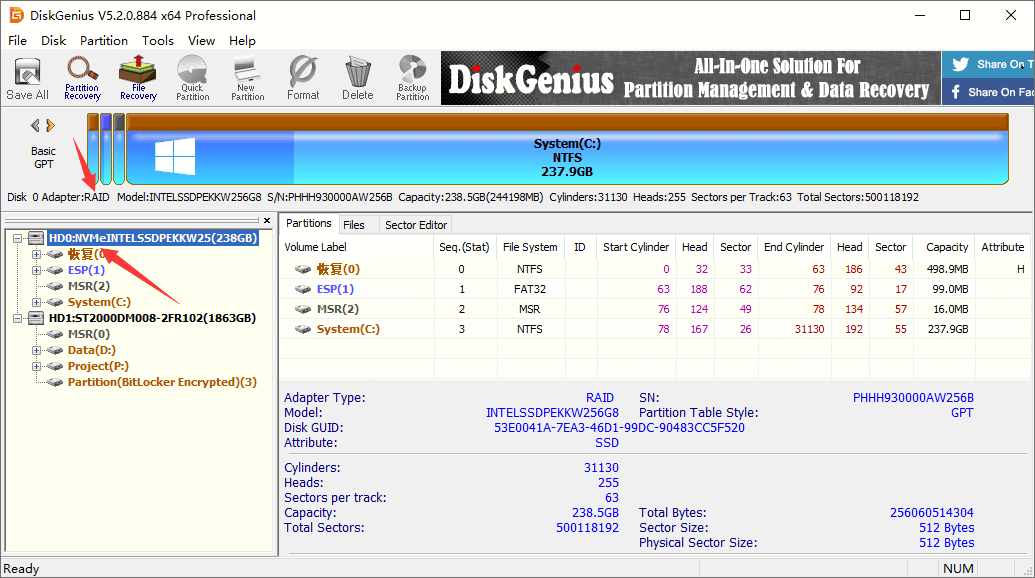Switch to the Sector Editor tab

point(416,225)
